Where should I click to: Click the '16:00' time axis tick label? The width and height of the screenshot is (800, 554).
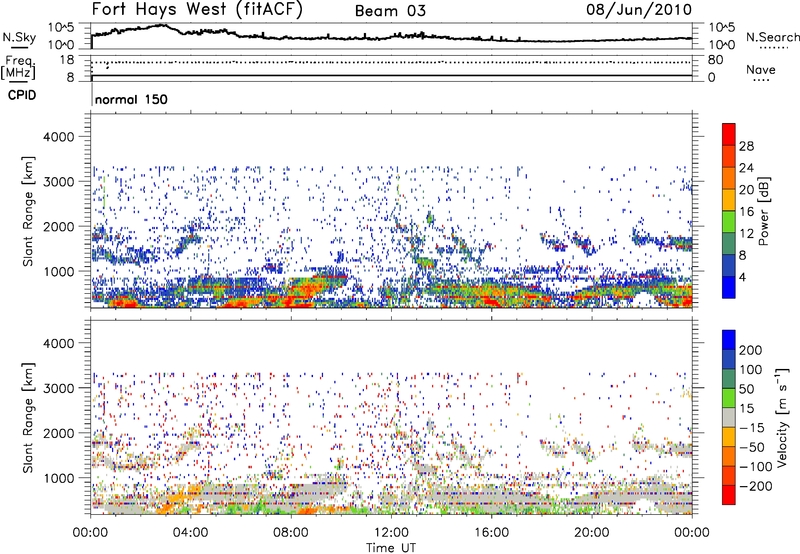point(491,533)
